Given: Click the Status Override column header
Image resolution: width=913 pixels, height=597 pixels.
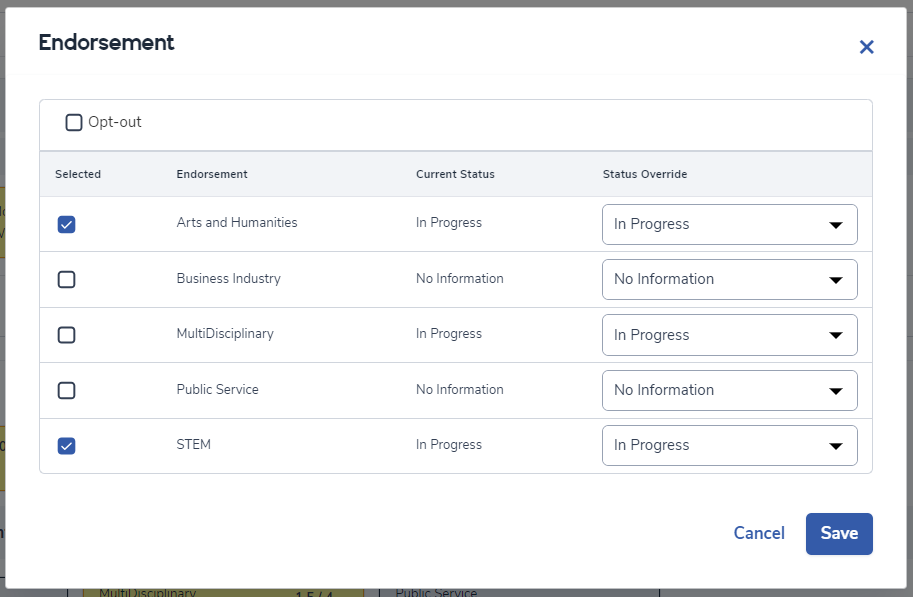Looking at the screenshot, I should [644, 174].
